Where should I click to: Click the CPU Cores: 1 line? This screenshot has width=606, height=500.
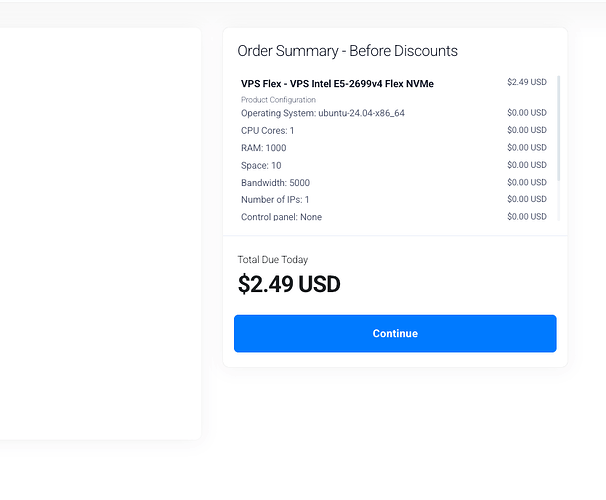click(267, 131)
